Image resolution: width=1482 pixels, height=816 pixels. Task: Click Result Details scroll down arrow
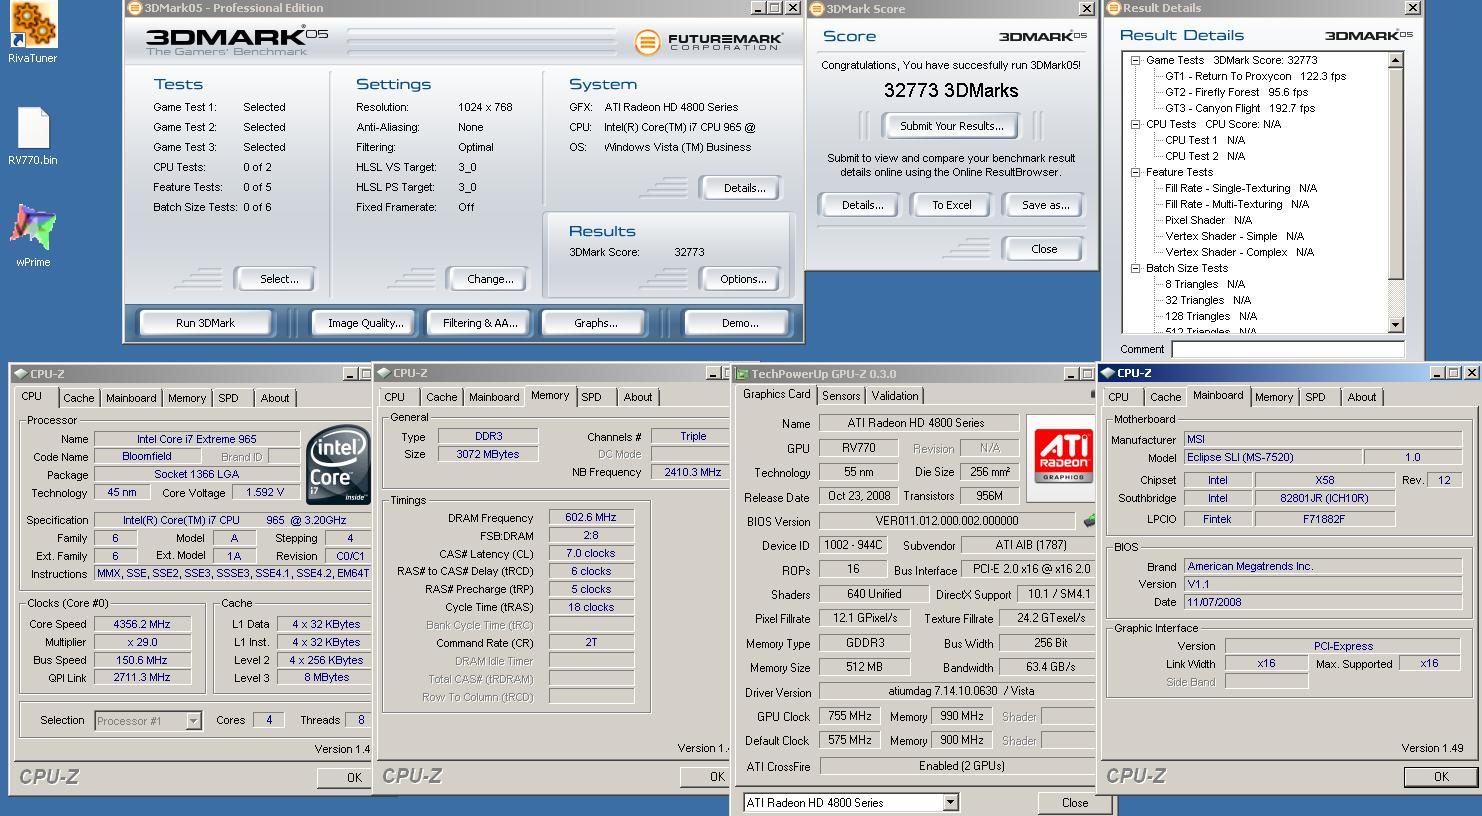click(x=1396, y=324)
